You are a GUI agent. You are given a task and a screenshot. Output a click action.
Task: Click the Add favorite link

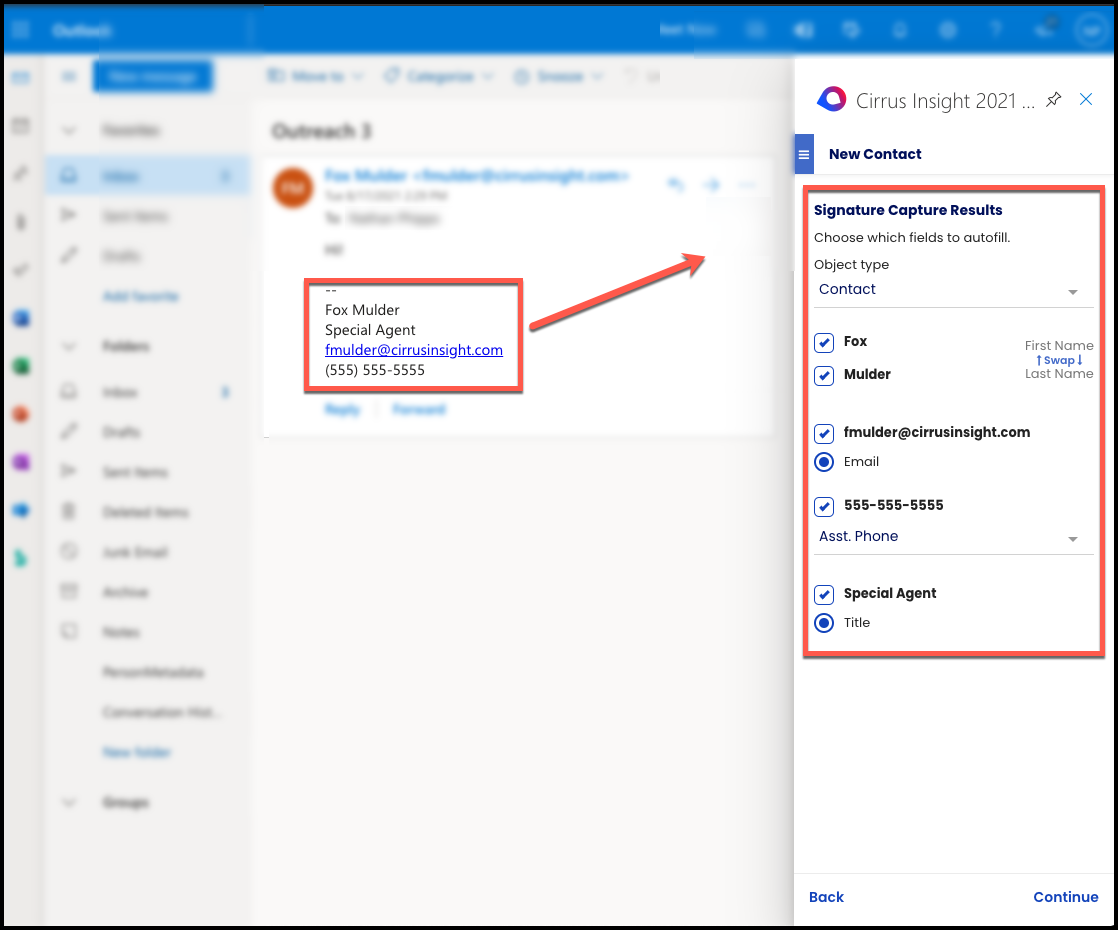[x=140, y=296]
